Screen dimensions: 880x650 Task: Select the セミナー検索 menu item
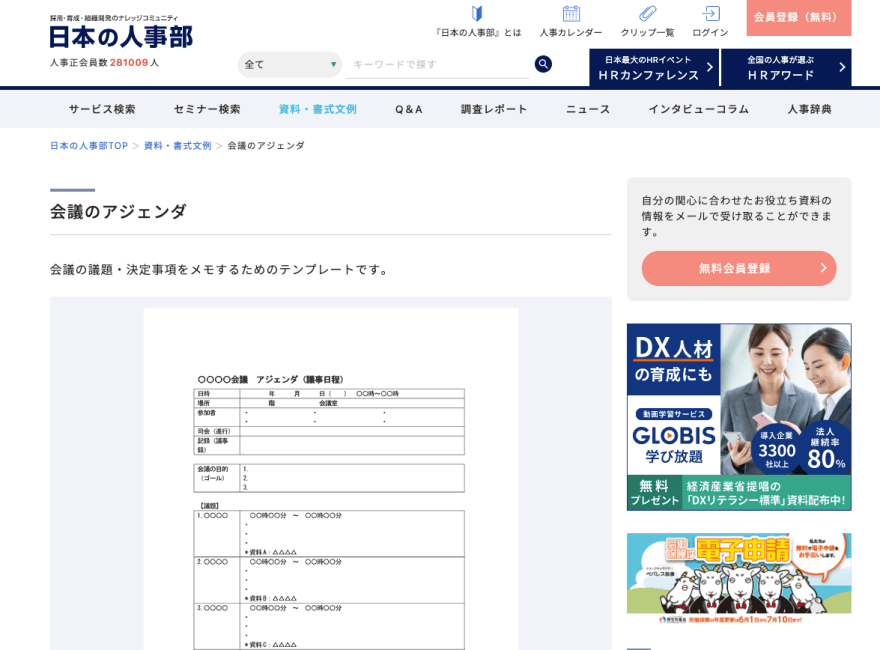click(207, 109)
